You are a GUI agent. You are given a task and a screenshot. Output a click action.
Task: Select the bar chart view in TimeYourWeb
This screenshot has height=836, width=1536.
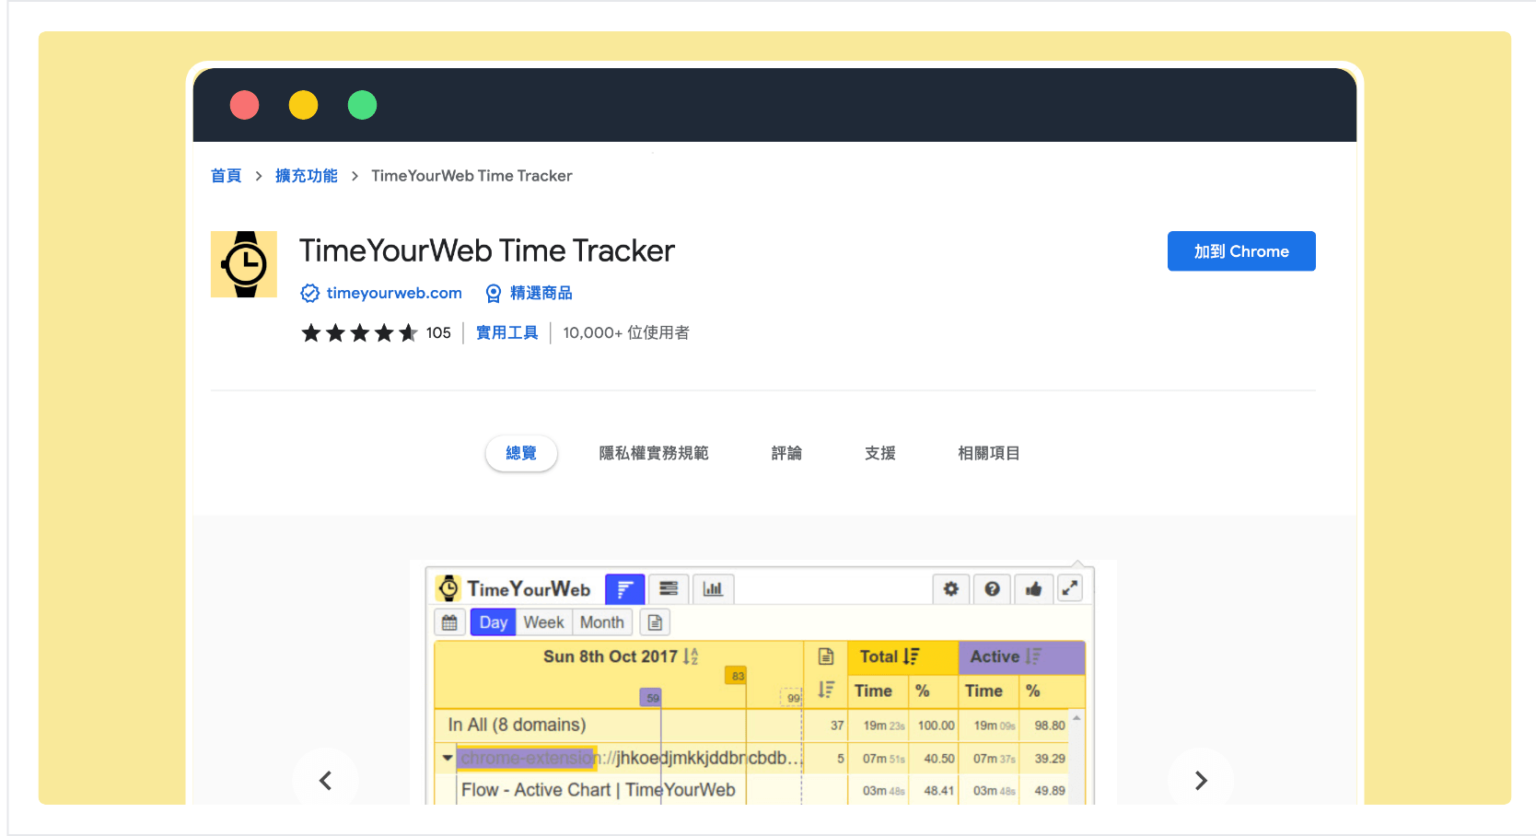point(713,589)
